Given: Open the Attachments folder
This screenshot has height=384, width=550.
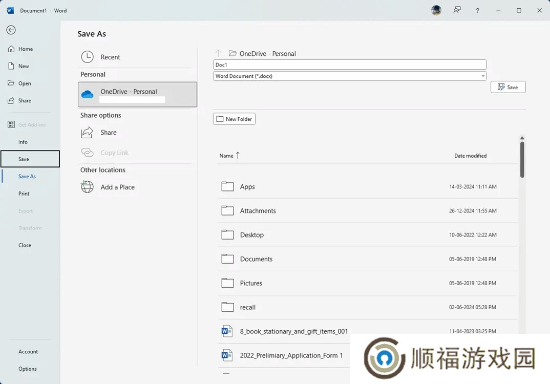Looking at the screenshot, I should (x=368, y=211).
